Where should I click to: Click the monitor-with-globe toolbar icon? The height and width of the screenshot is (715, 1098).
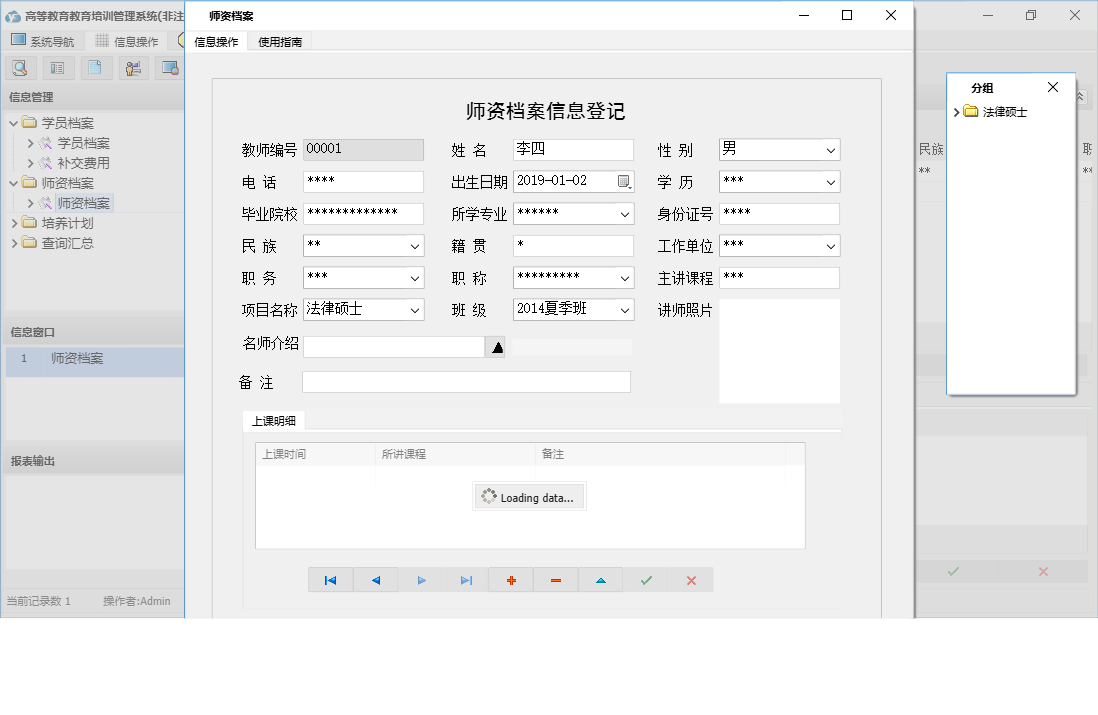click(x=169, y=67)
